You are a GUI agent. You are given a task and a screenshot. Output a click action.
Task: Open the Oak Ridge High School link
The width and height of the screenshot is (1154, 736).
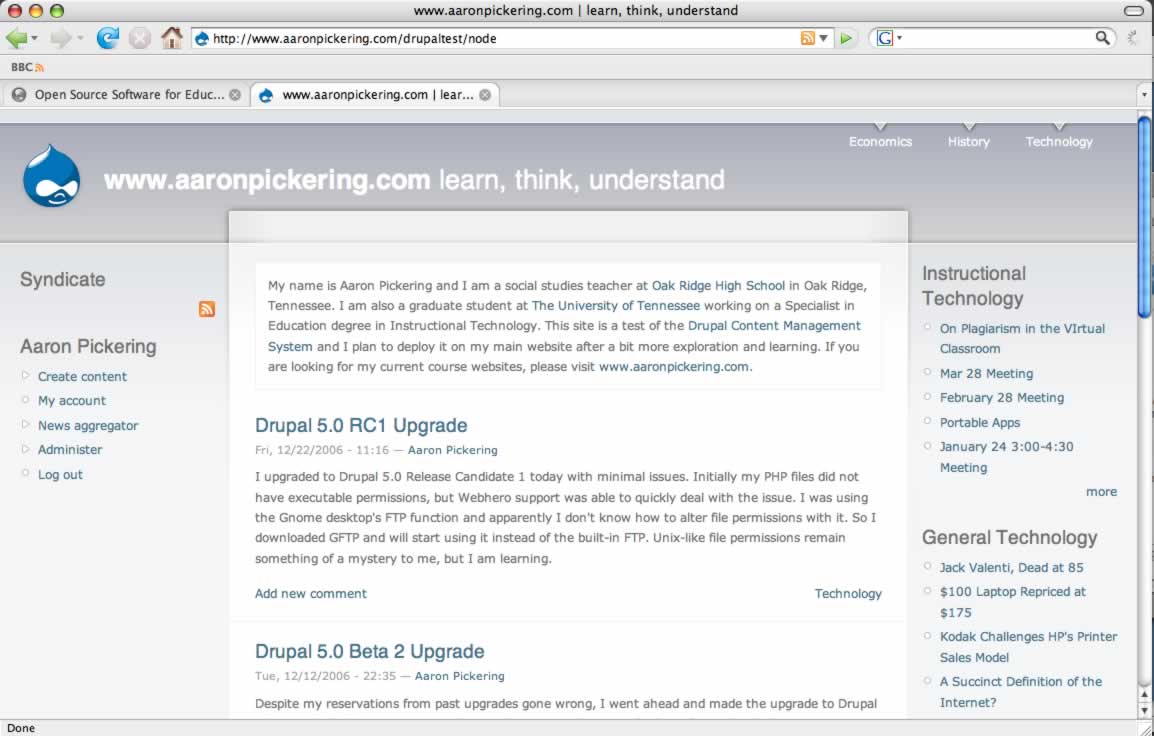coord(718,286)
